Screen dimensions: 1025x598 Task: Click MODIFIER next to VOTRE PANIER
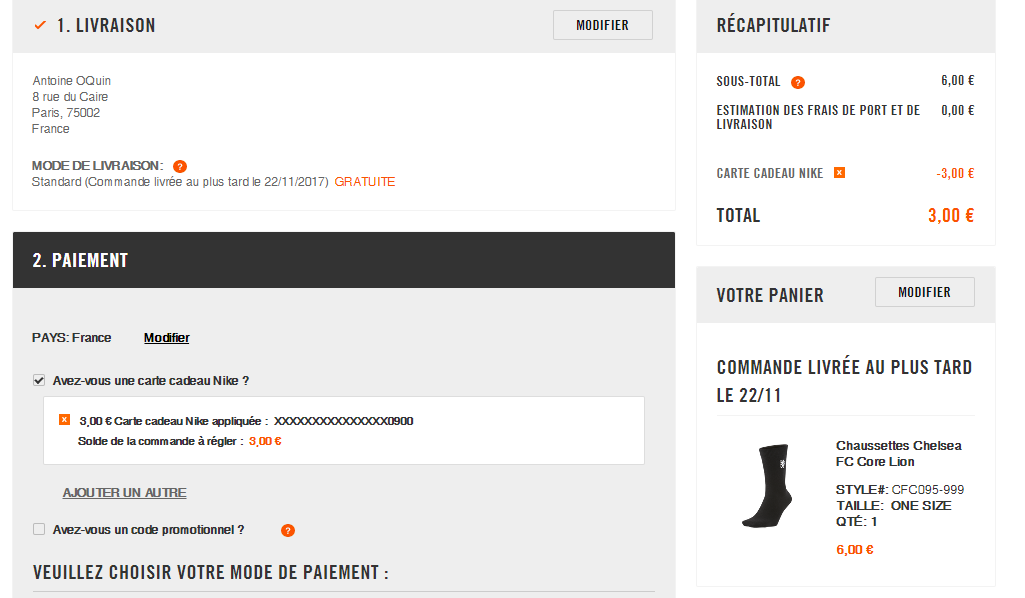pyautogui.click(x=924, y=291)
